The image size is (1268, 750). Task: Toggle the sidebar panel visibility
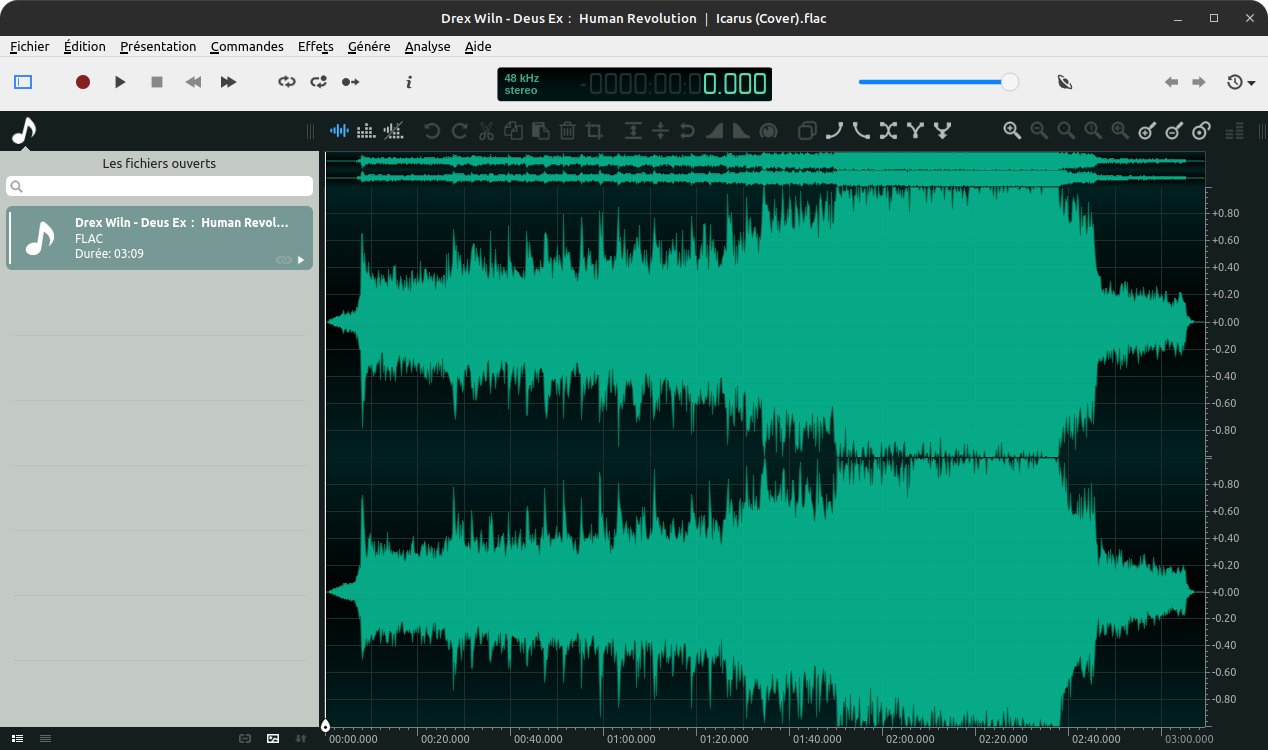click(23, 82)
